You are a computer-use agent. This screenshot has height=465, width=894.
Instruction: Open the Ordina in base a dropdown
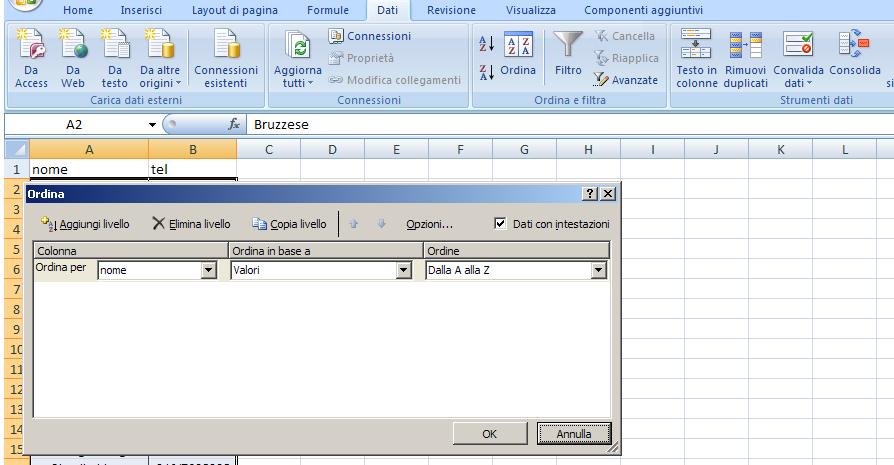tap(404, 269)
